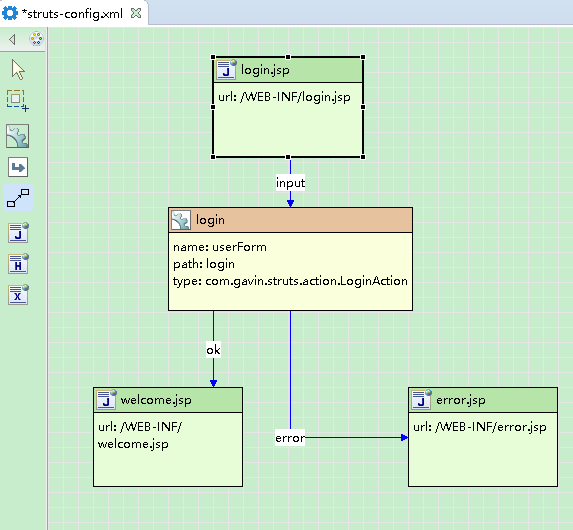Open the color palette icon
Screen dimensions: 573x530
pyautogui.click(x=36, y=39)
